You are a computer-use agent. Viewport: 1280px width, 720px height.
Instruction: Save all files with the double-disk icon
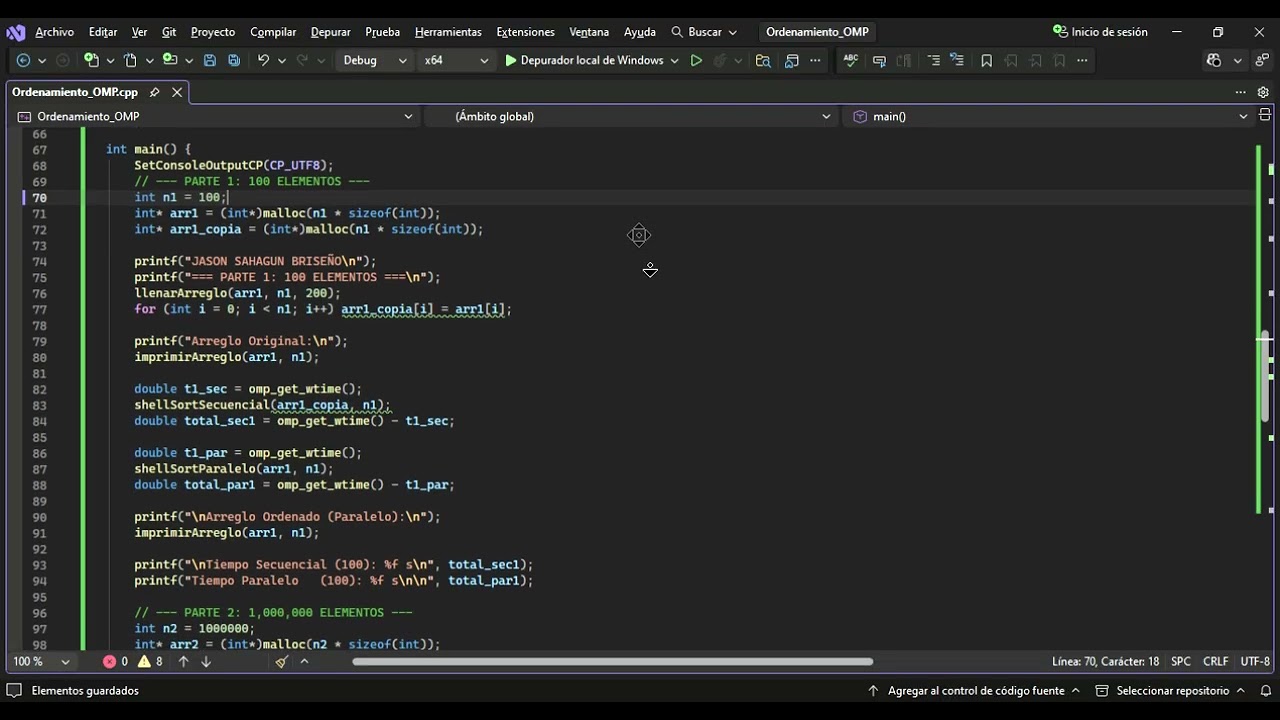[x=234, y=60]
